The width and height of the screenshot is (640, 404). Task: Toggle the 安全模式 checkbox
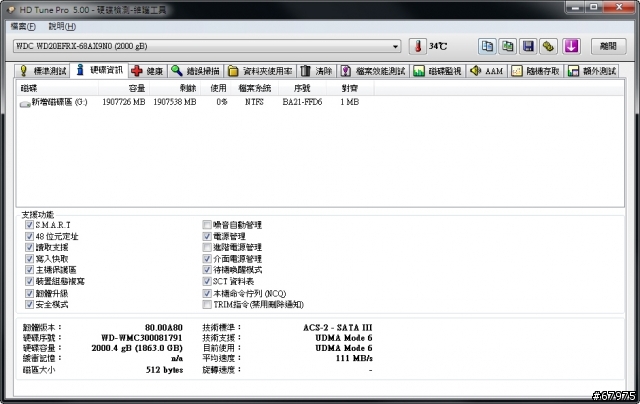[29, 304]
